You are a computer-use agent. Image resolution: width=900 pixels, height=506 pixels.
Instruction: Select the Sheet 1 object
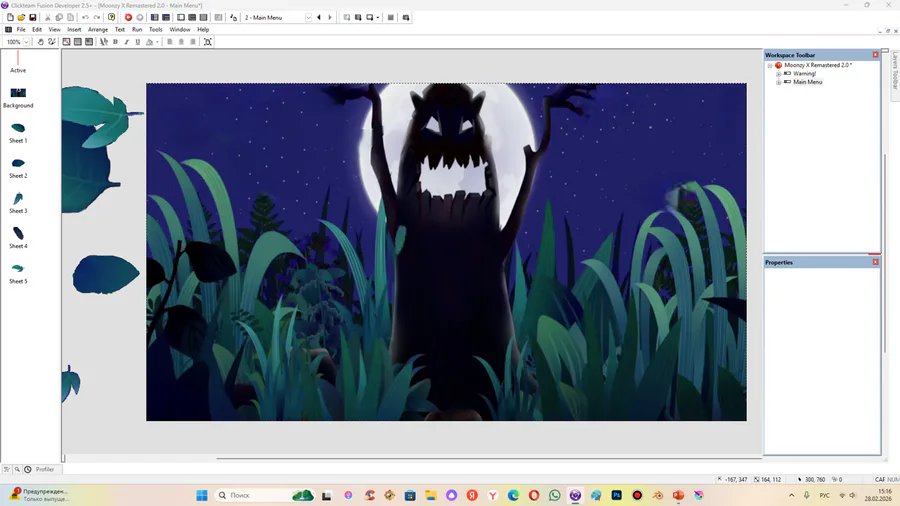click(18, 133)
